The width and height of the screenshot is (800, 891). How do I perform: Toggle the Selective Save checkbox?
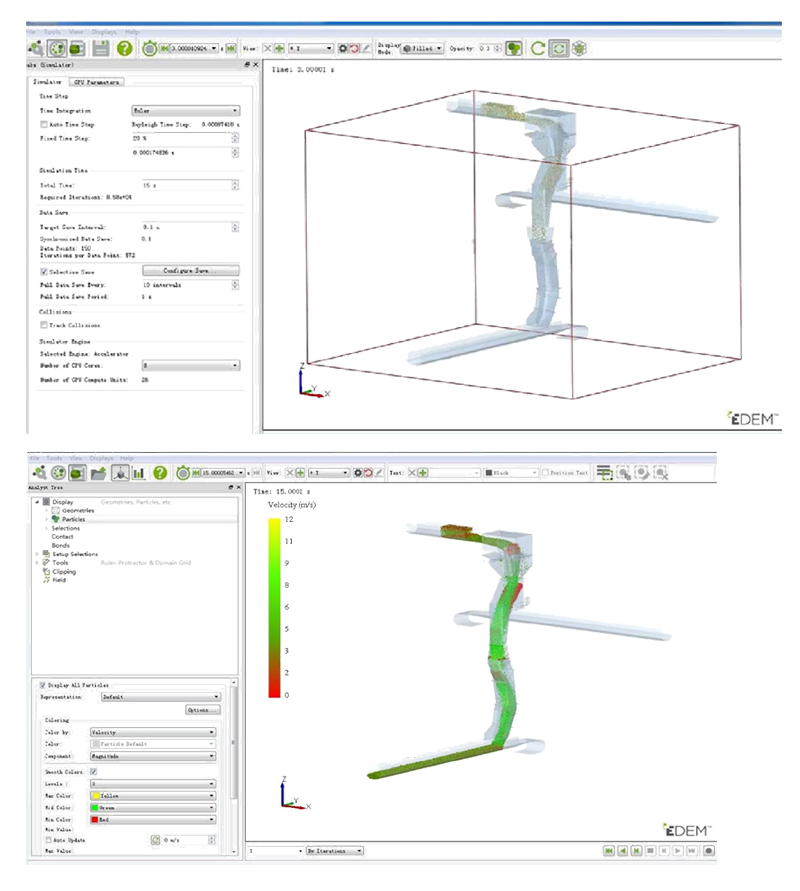43,271
